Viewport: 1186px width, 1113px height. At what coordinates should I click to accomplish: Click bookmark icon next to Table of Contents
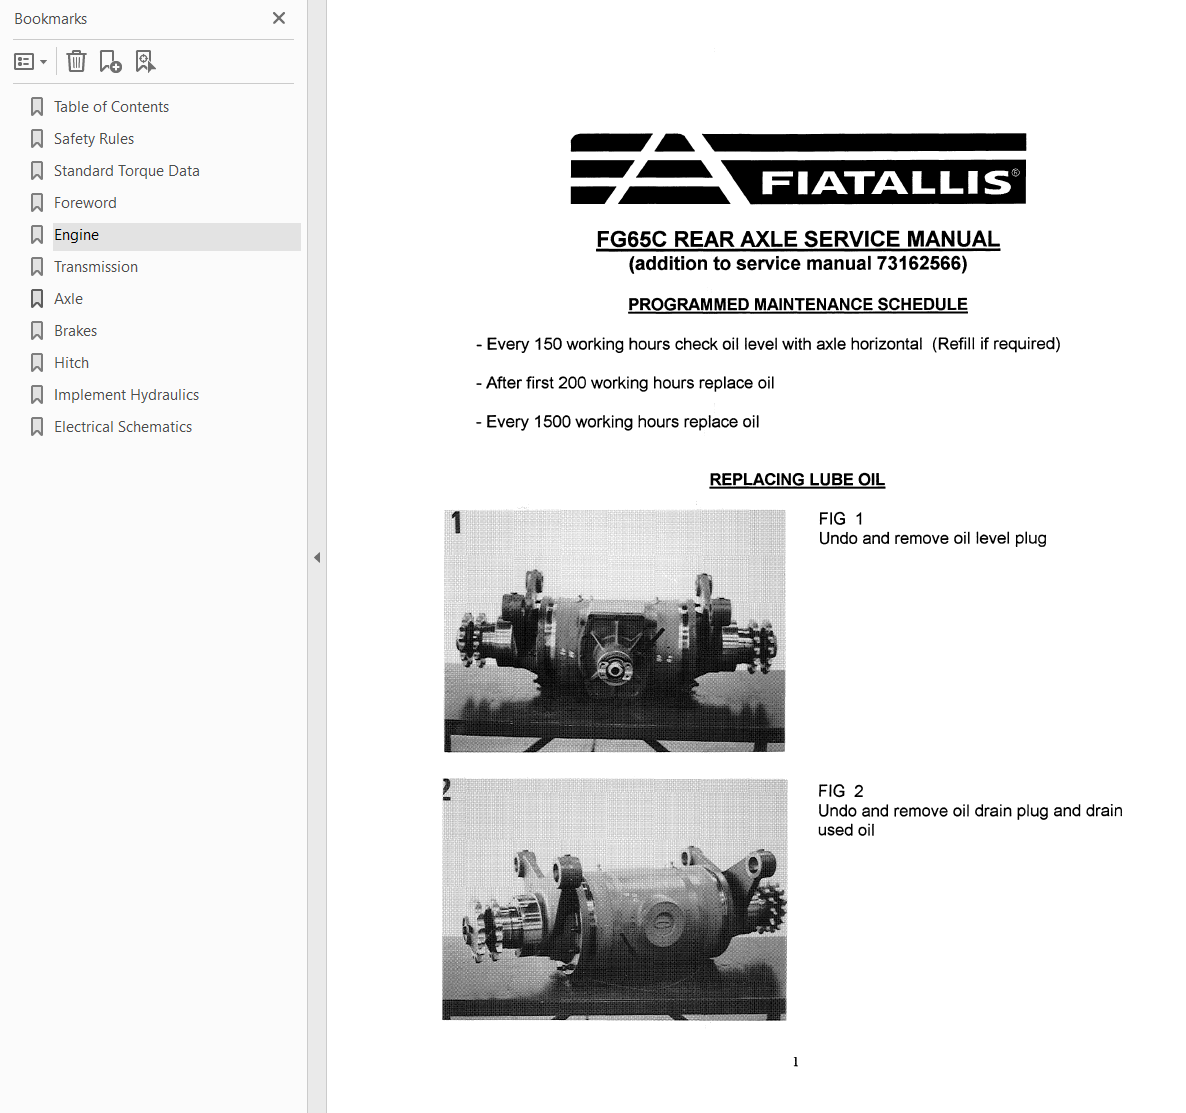(x=36, y=107)
